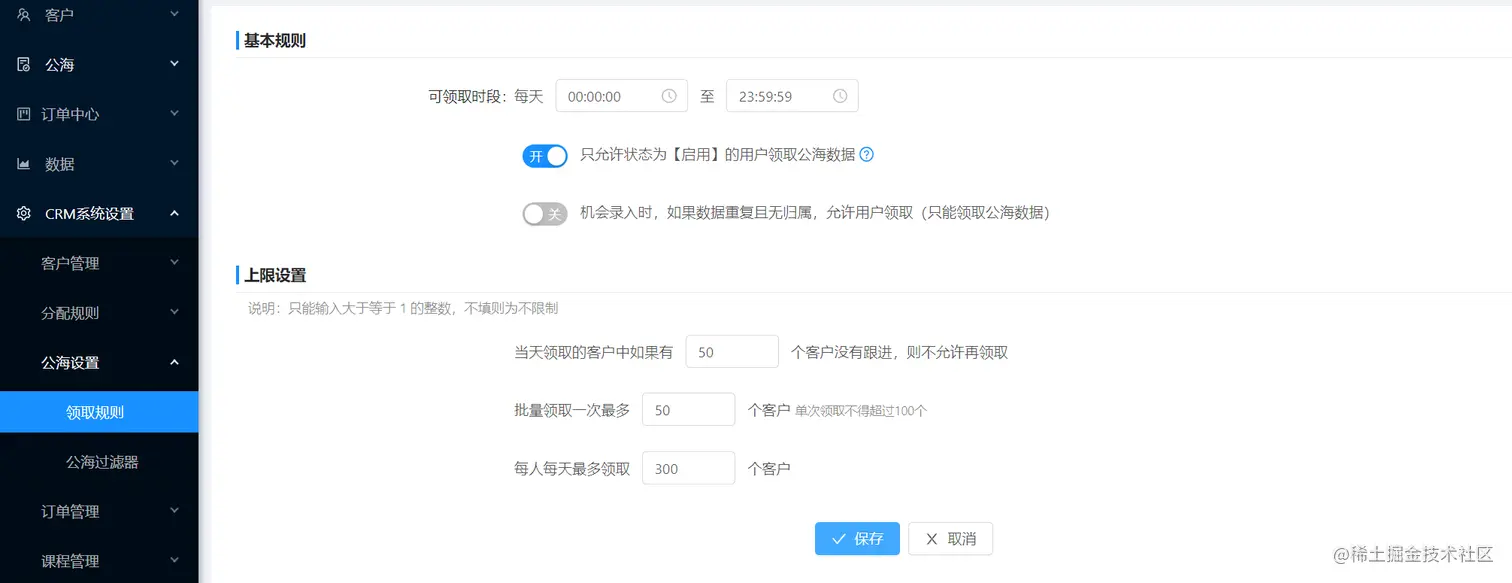Click the CRM系统设置 gear icon

click(x=24, y=213)
